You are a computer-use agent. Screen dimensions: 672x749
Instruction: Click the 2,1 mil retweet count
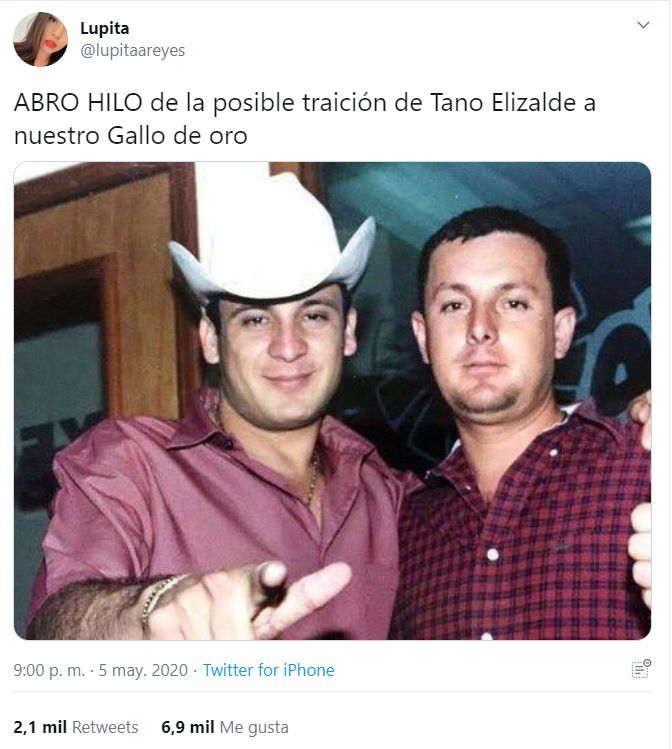coord(40,727)
